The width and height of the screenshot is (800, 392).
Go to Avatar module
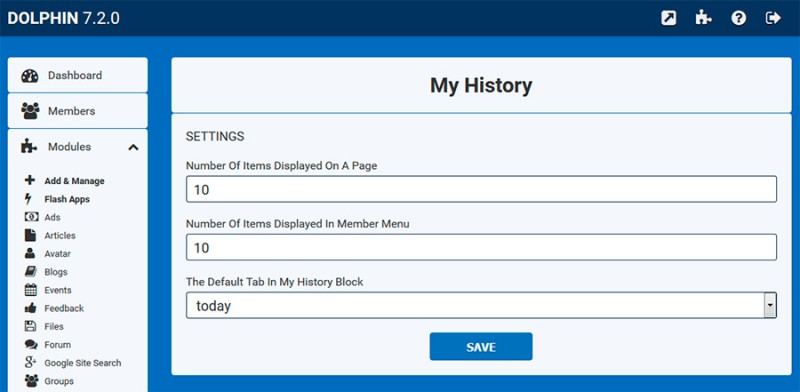click(57, 254)
